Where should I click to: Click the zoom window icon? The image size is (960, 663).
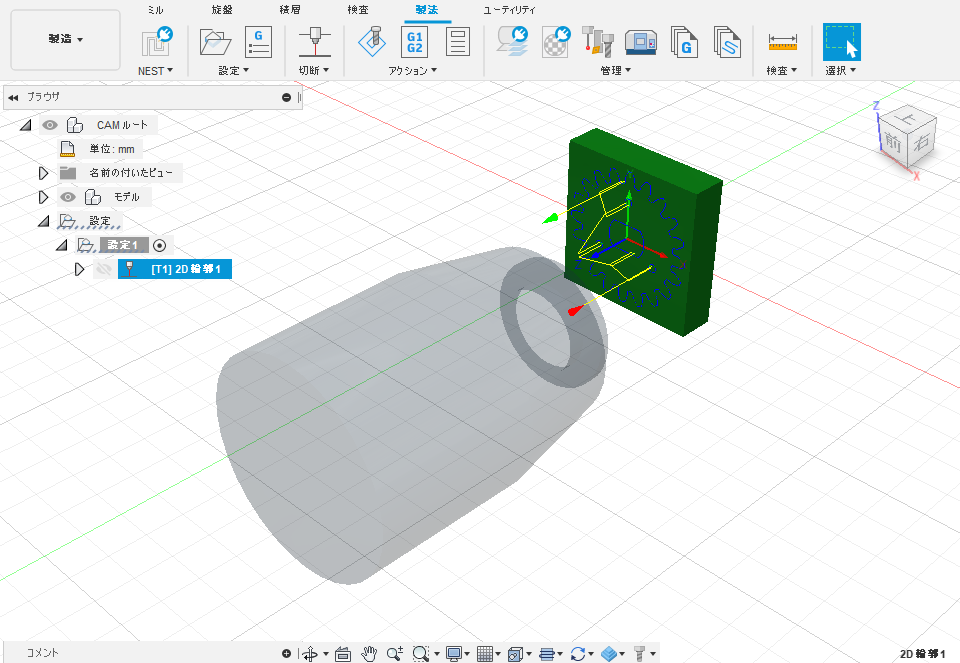421,654
